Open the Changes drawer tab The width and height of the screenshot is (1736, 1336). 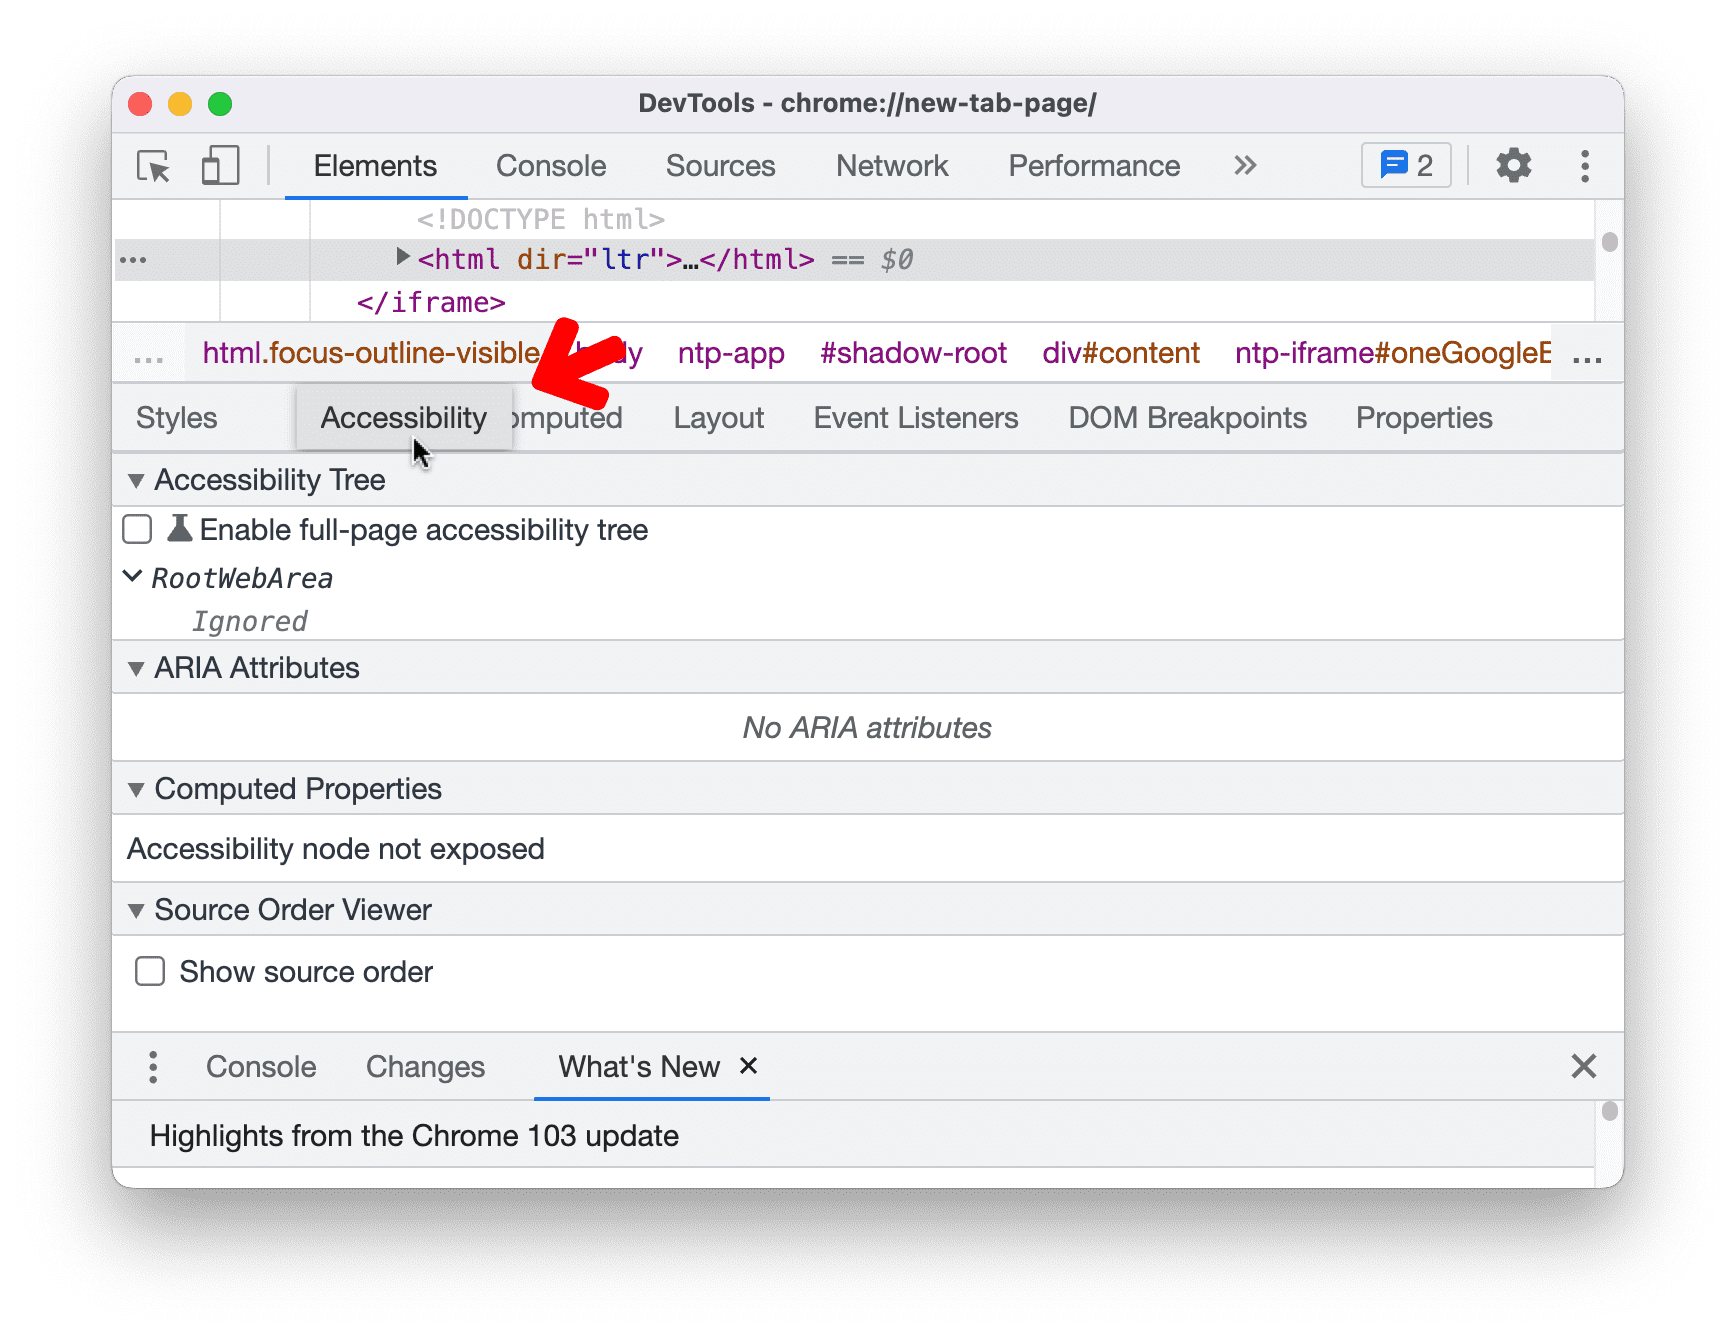click(x=425, y=1066)
